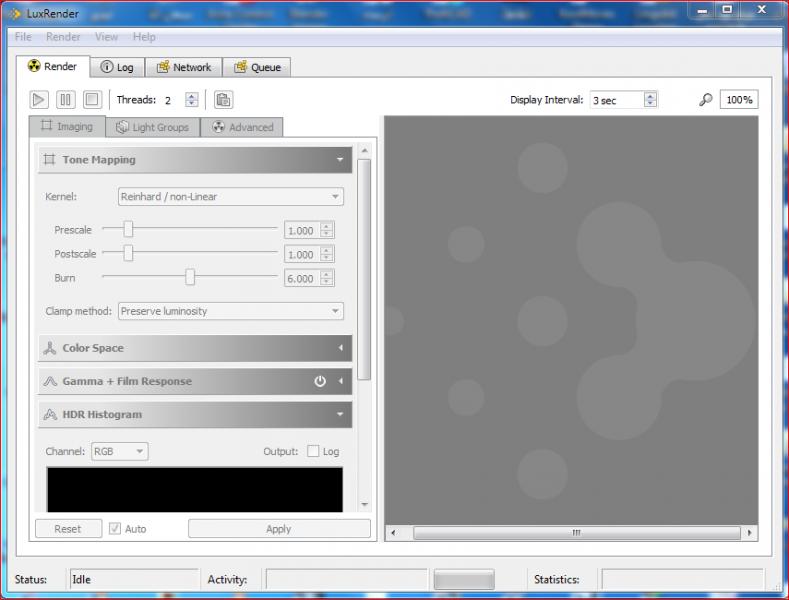Start rendering with the play button
789x600 pixels.
(x=39, y=100)
